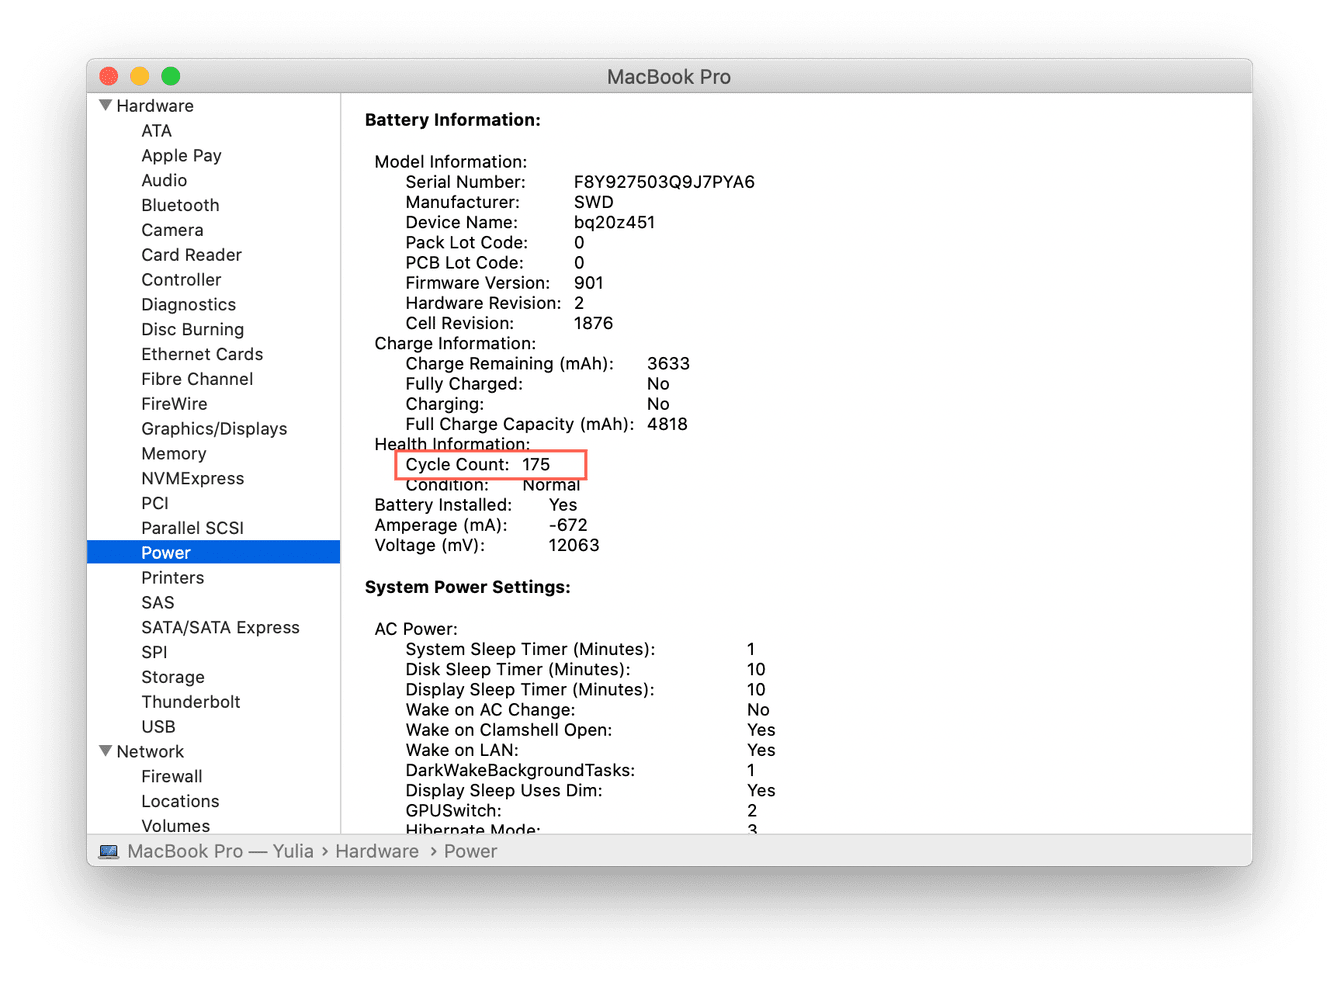1340x981 pixels.
Task: Select Card Reader in the sidebar
Action: coord(191,255)
